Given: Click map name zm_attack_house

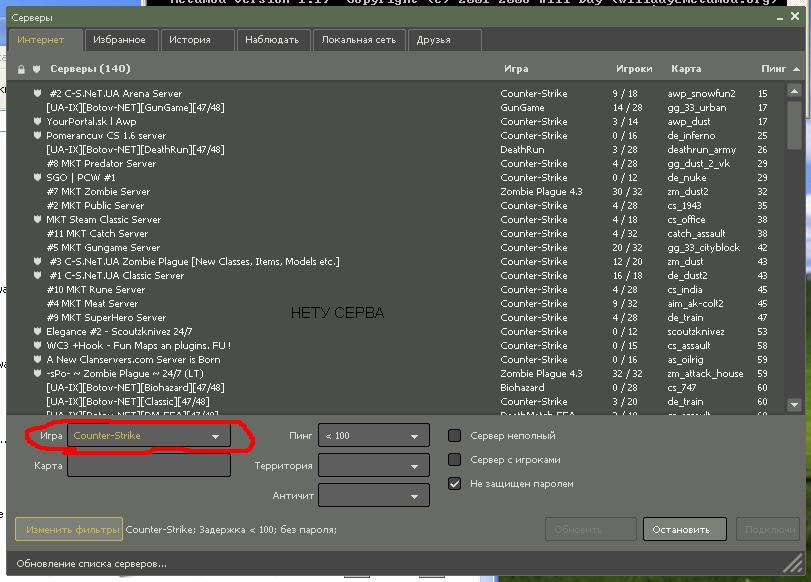Looking at the screenshot, I should (705, 374).
